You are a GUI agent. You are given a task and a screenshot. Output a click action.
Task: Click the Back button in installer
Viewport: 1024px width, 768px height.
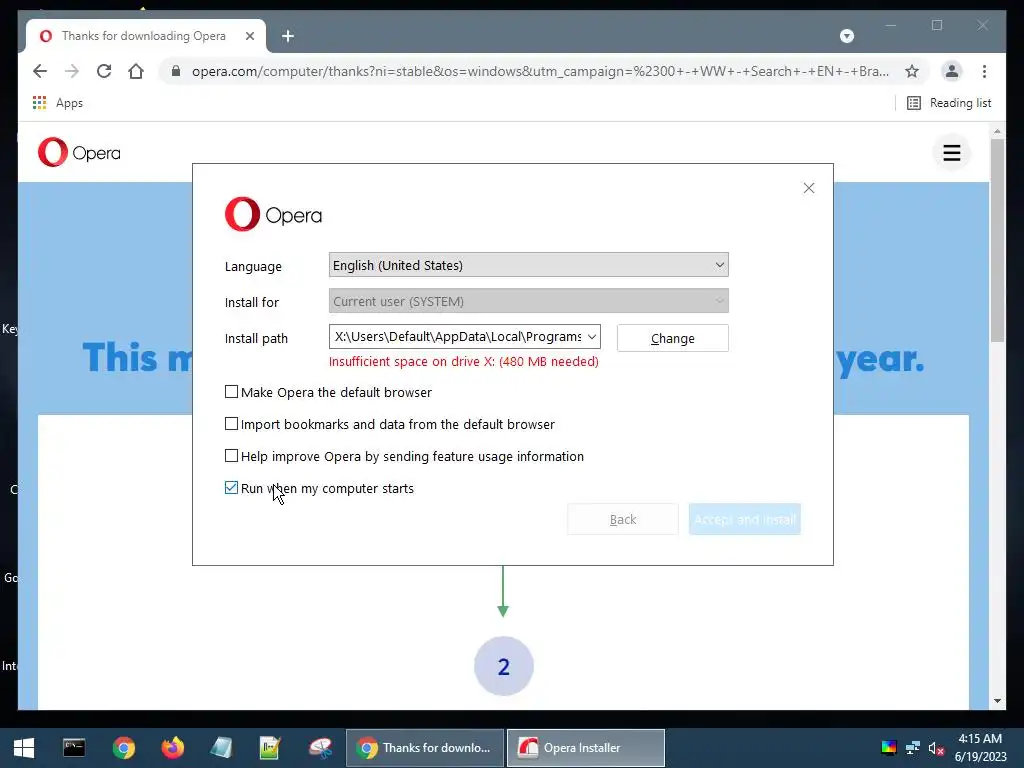[622, 519]
